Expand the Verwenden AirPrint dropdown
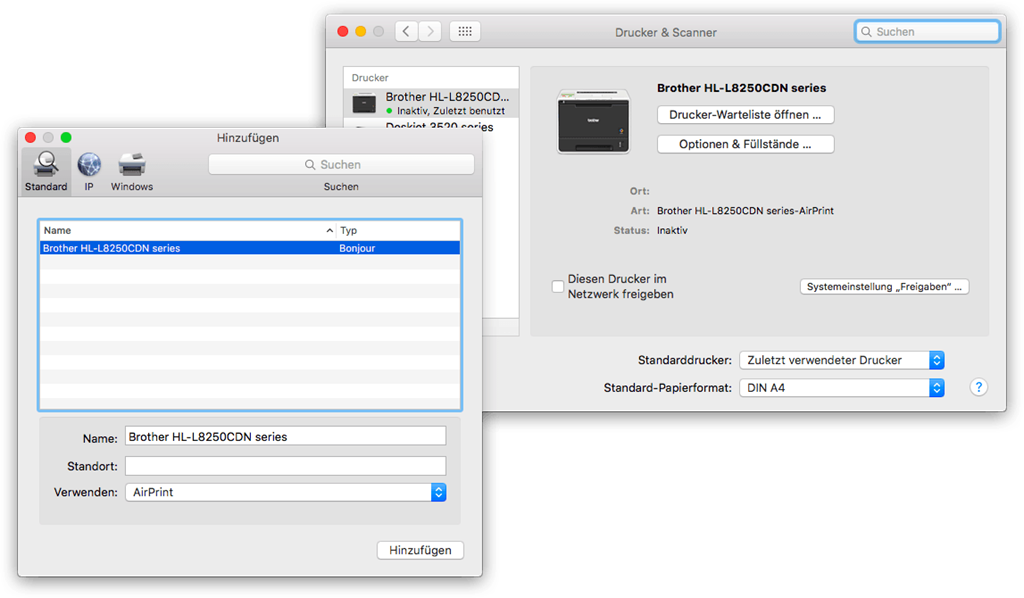Screen dimensions: 1024x598 tap(285, 492)
